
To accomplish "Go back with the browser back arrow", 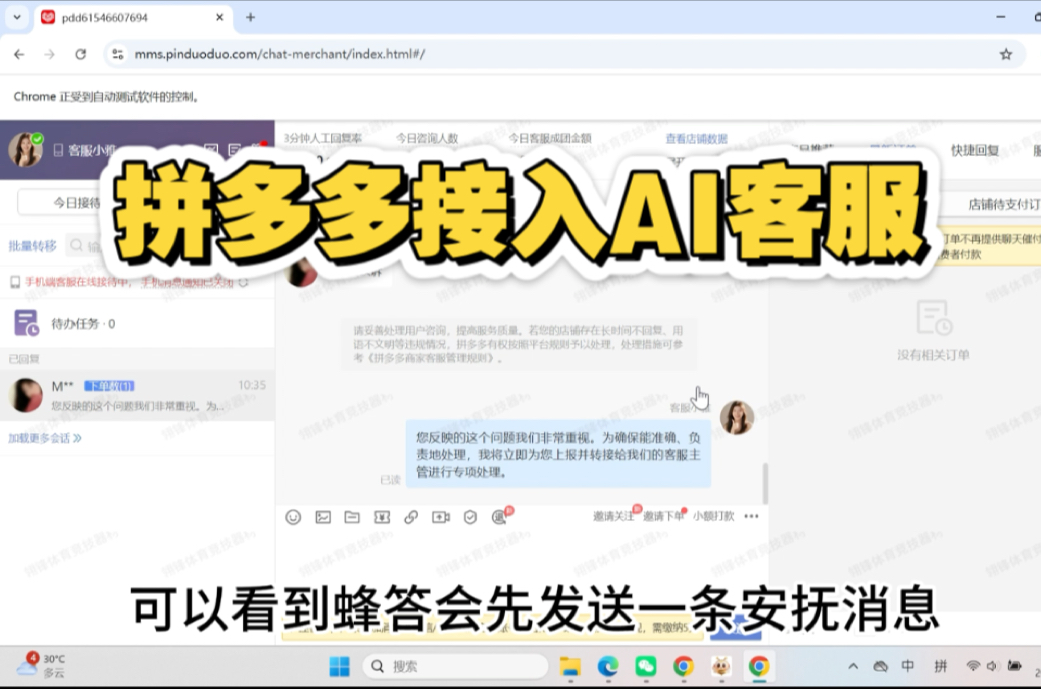I will (x=19, y=54).
